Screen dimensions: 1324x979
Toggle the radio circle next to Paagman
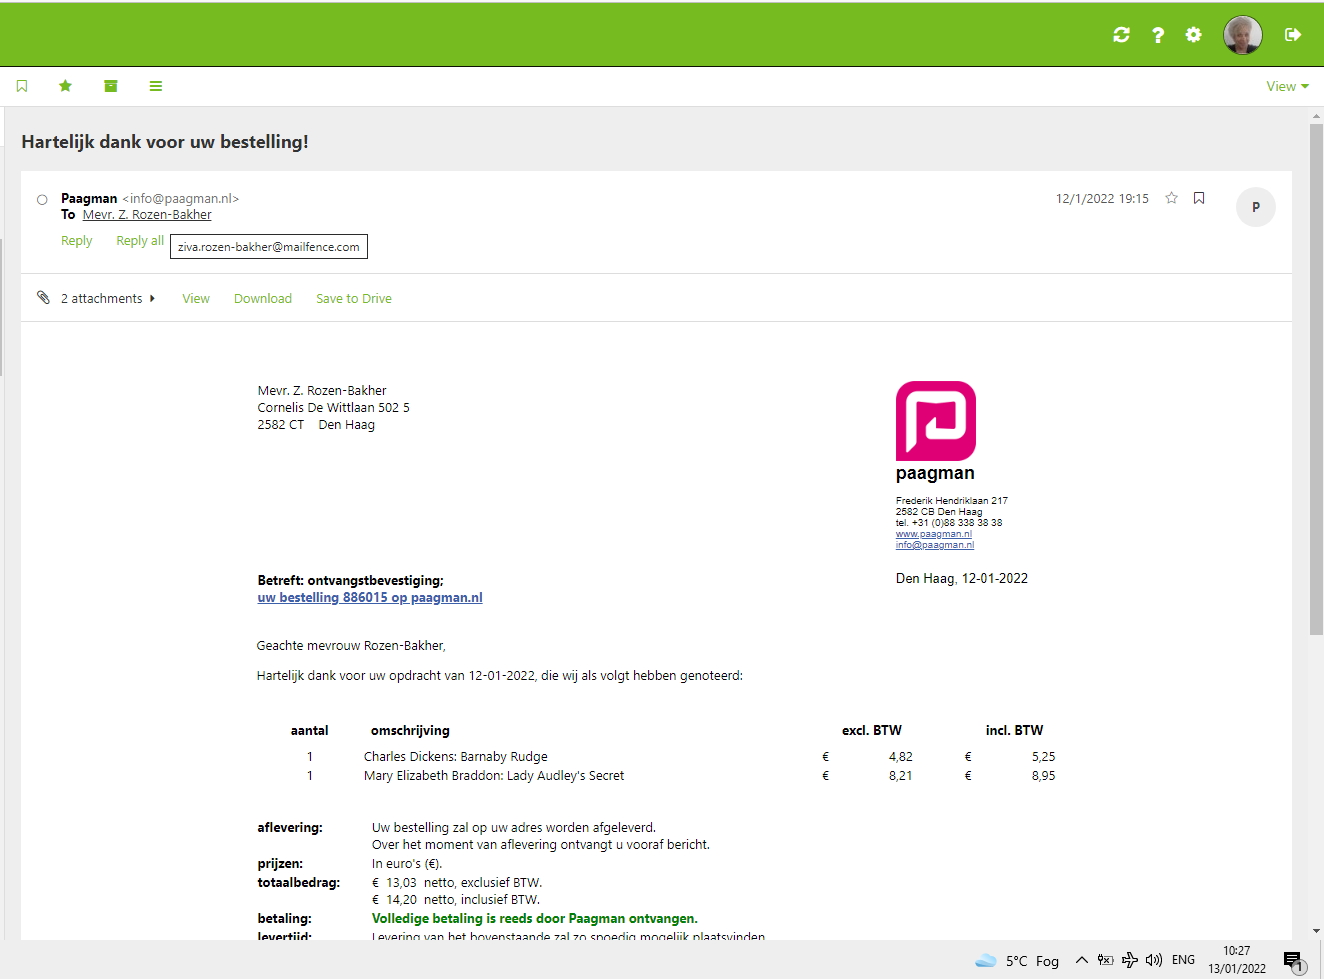coord(42,199)
